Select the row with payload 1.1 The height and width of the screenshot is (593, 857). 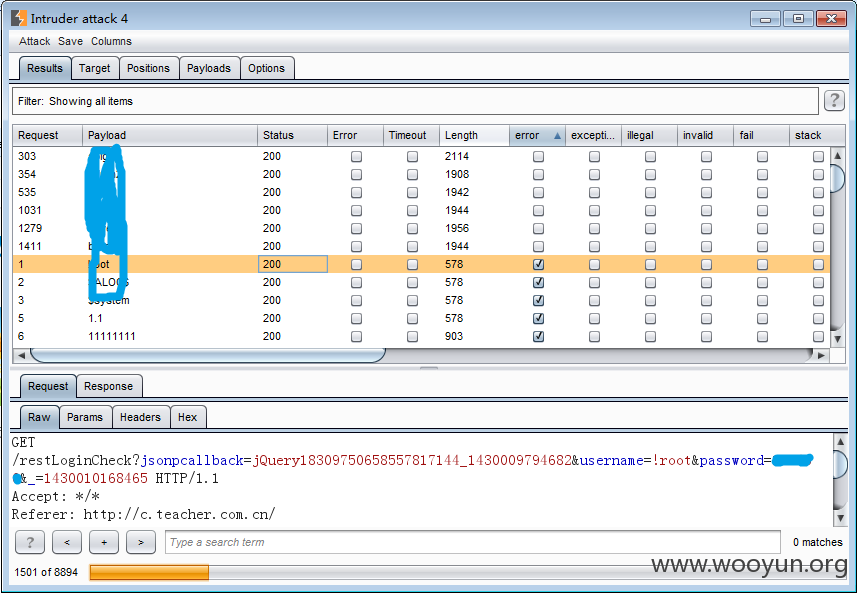pos(421,318)
